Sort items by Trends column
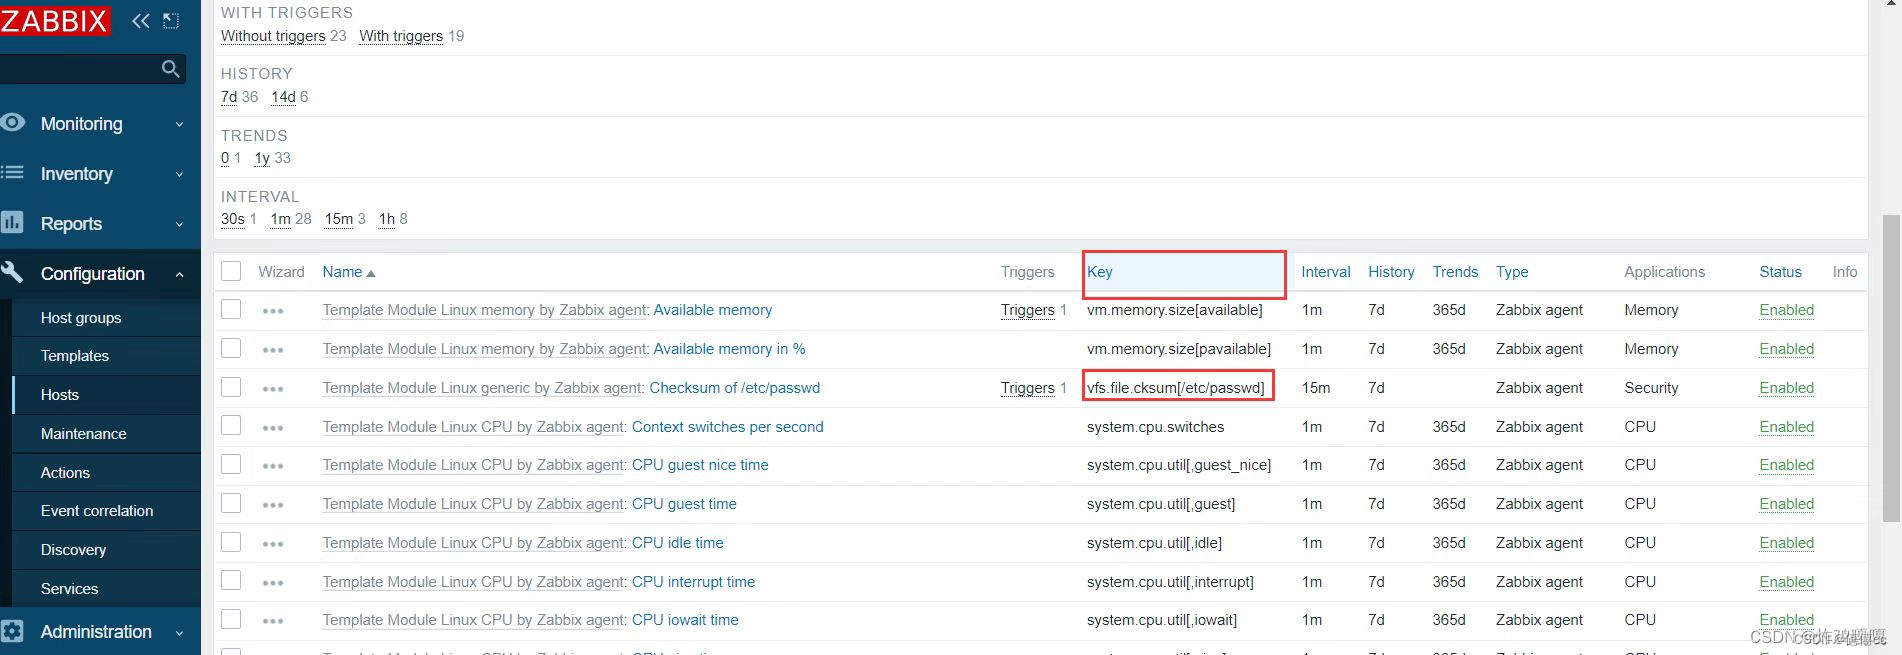The height and width of the screenshot is (655, 1902). click(x=1455, y=272)
